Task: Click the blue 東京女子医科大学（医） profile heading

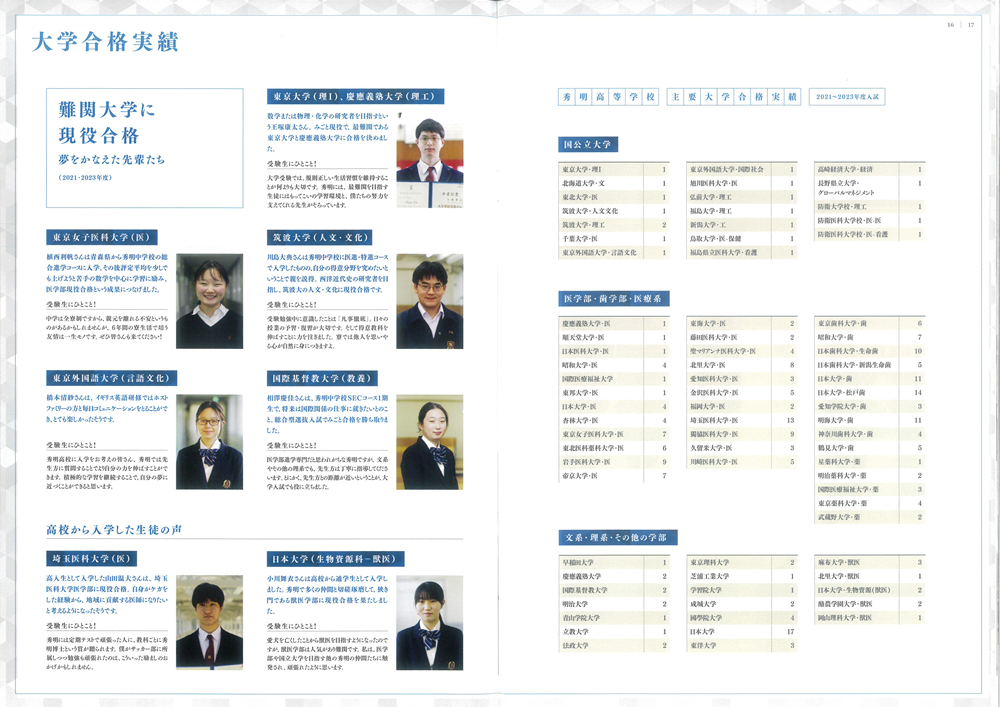Action: click(101, 237)
